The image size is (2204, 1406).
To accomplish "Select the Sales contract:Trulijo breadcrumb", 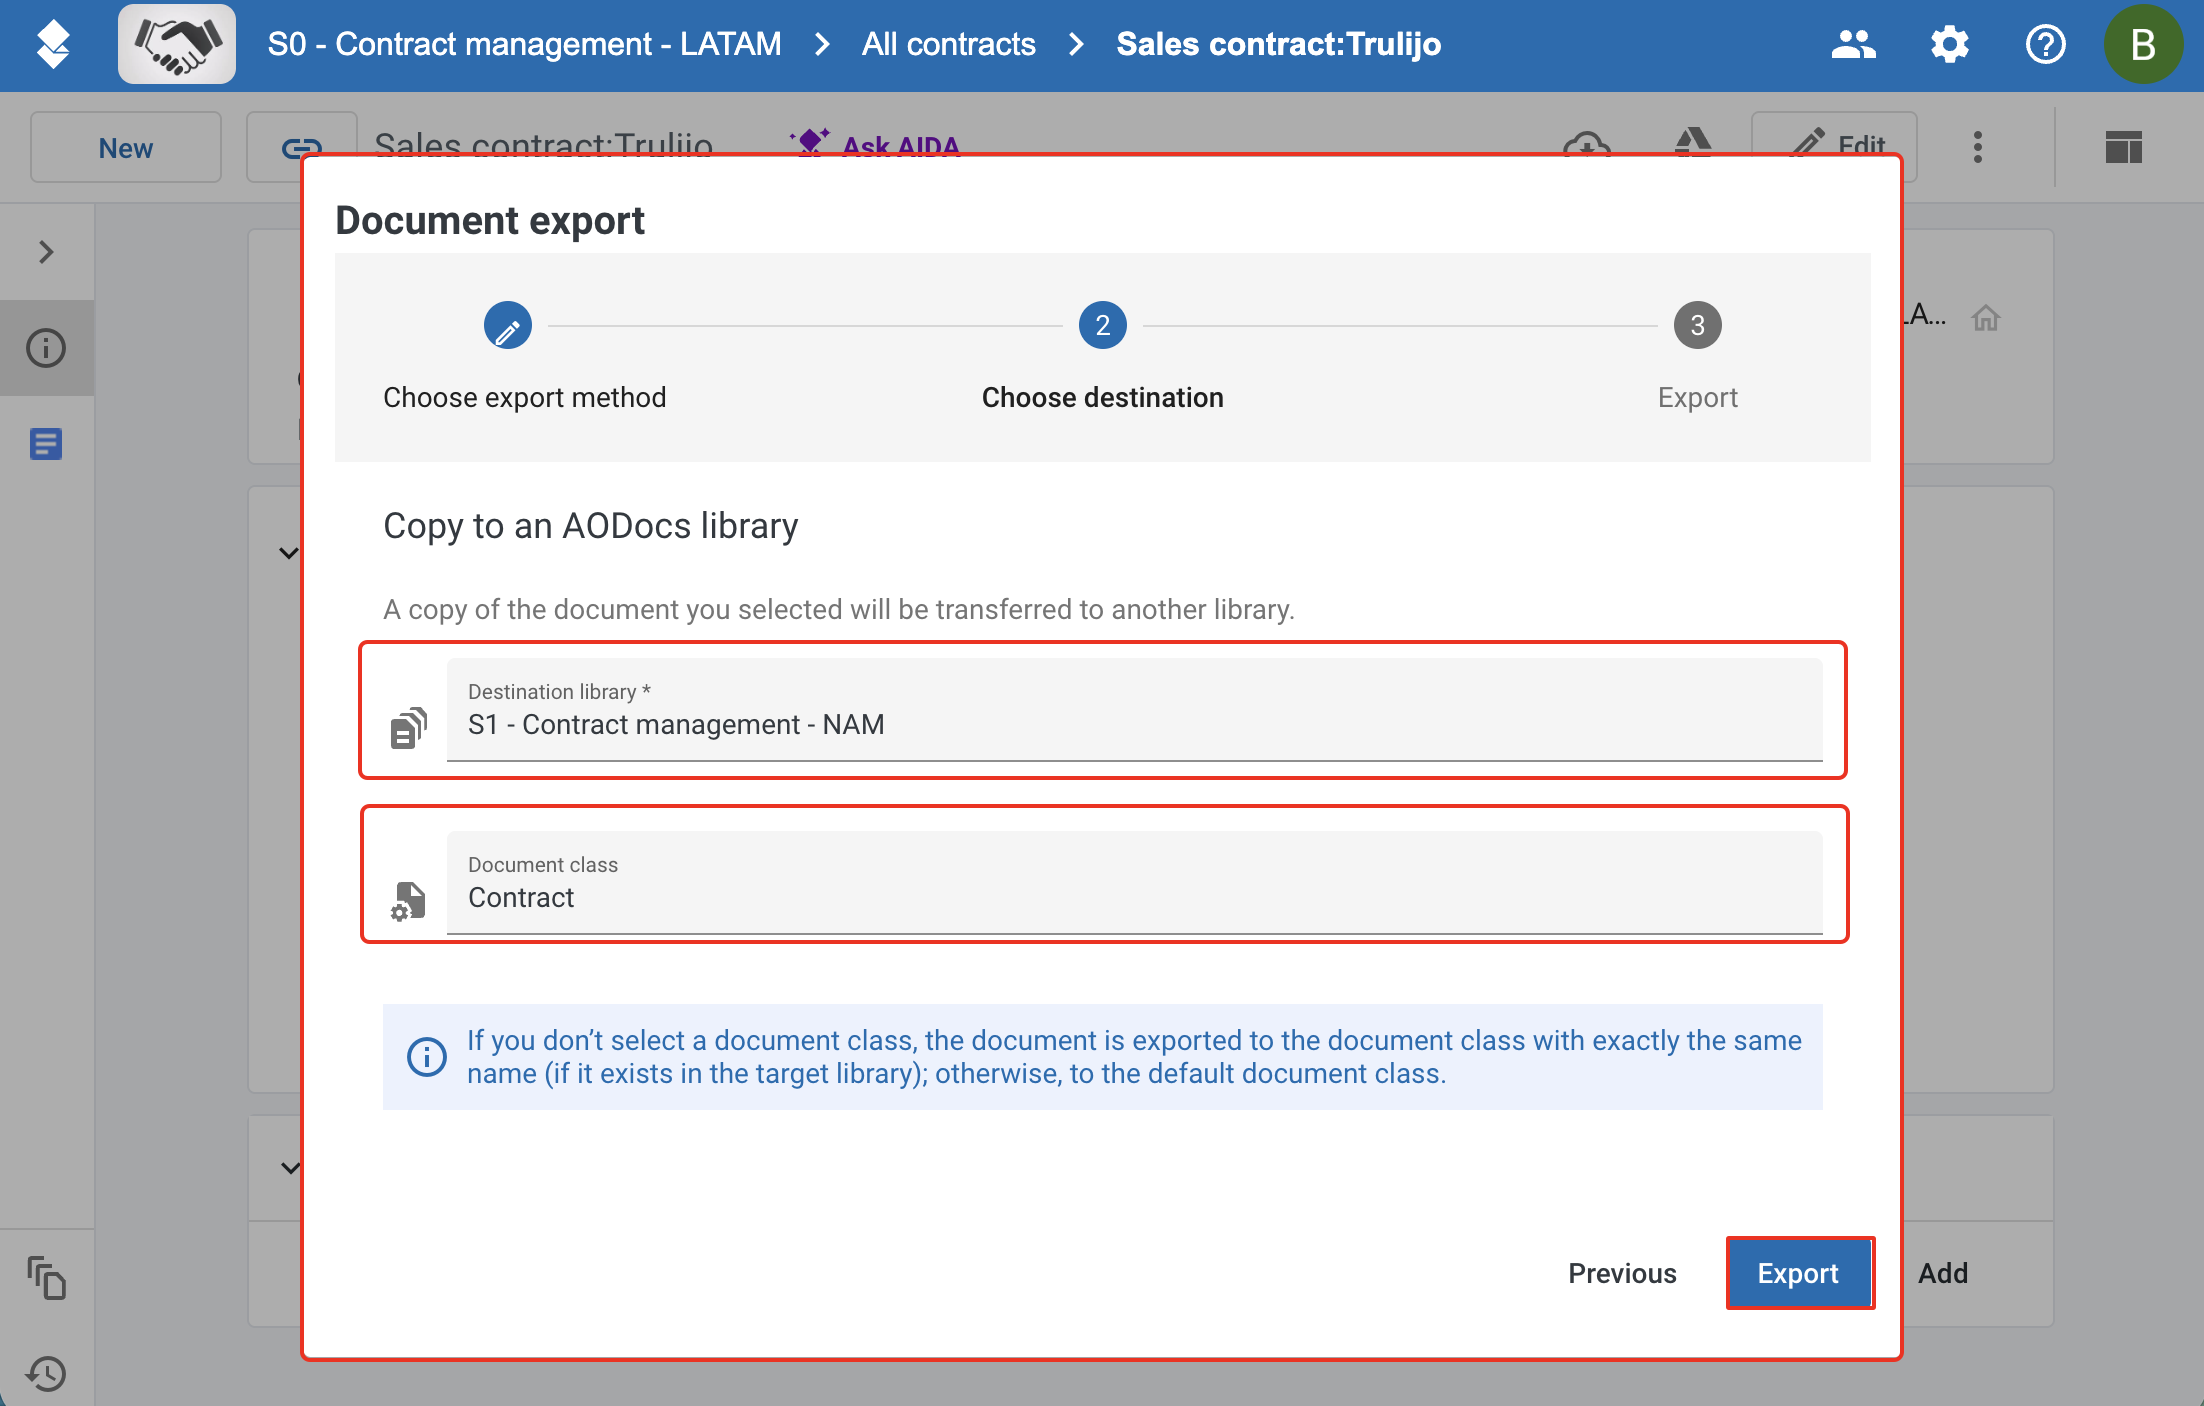I will coord(1279,44).
